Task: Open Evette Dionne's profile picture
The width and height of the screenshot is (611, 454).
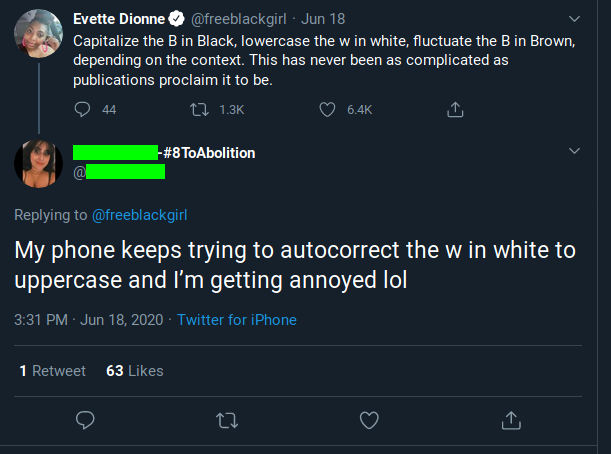Action: [x=39, y=36]
